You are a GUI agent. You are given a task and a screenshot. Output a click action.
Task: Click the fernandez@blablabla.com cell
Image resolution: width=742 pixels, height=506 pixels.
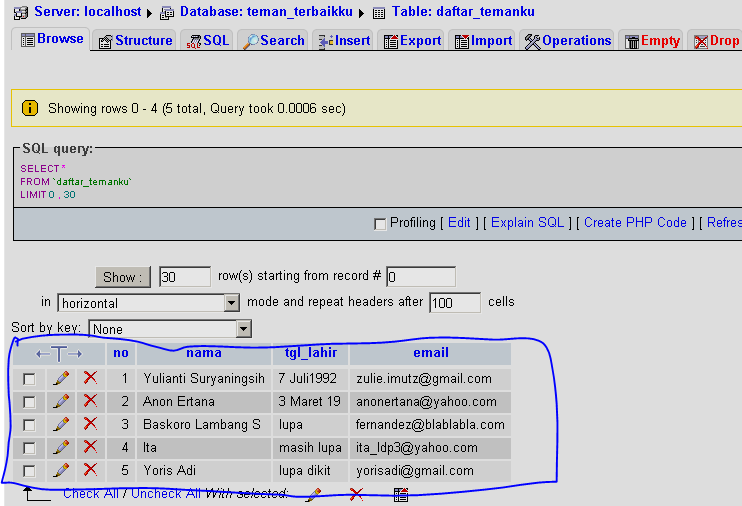pyautogui.click(x=430, y=425)
